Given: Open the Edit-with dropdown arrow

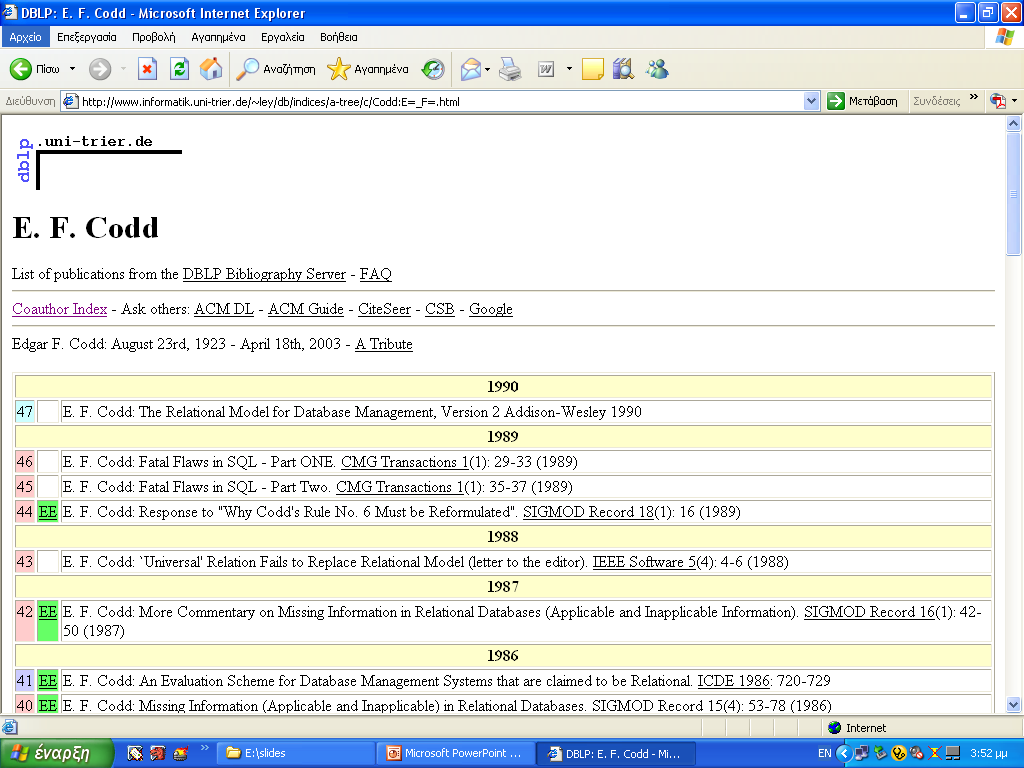Looking at the screenshot, I should pos(569,69).
